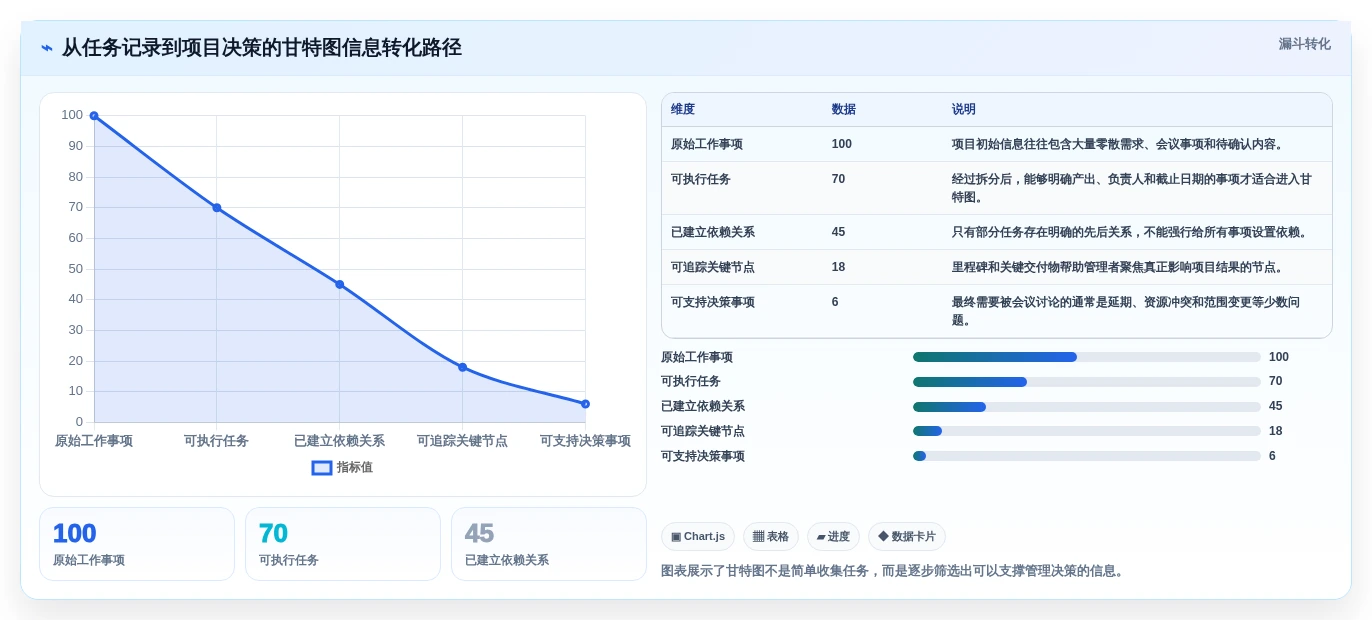Select the 可支持决策事项 table row label
The width and height of the screenshot is (1372, 620).
[713, 302]
